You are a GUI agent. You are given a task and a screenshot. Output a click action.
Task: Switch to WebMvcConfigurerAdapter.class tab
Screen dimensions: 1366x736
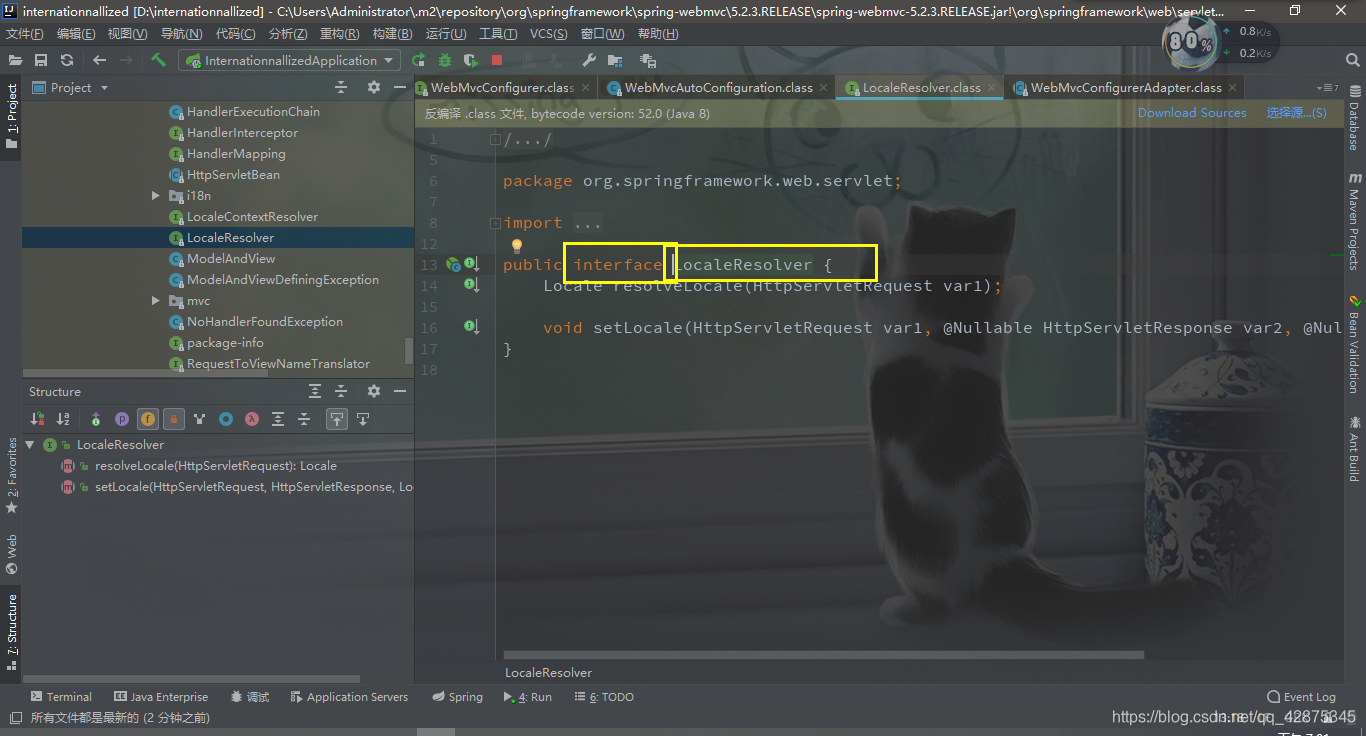pos(1126,88)
